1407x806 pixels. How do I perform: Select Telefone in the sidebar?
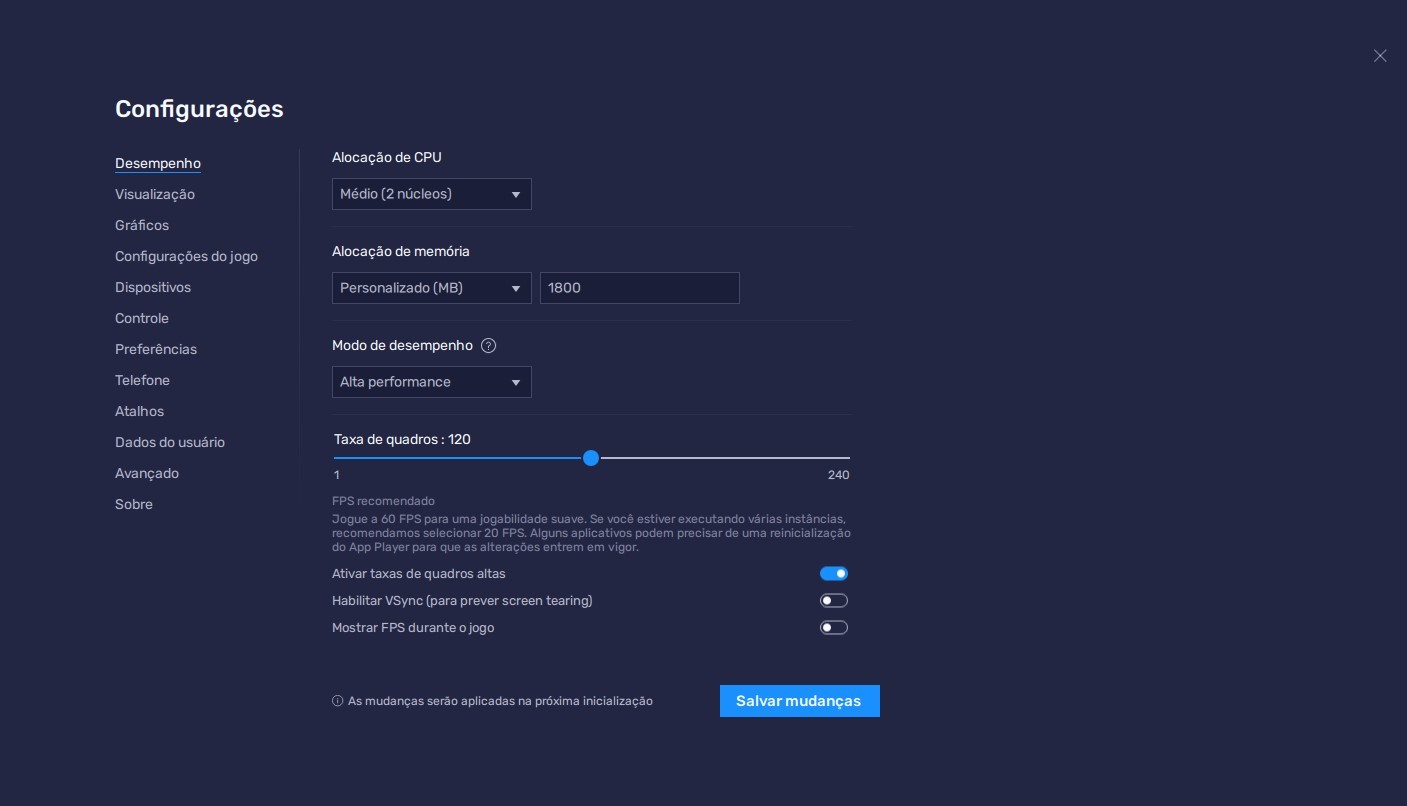142,380
